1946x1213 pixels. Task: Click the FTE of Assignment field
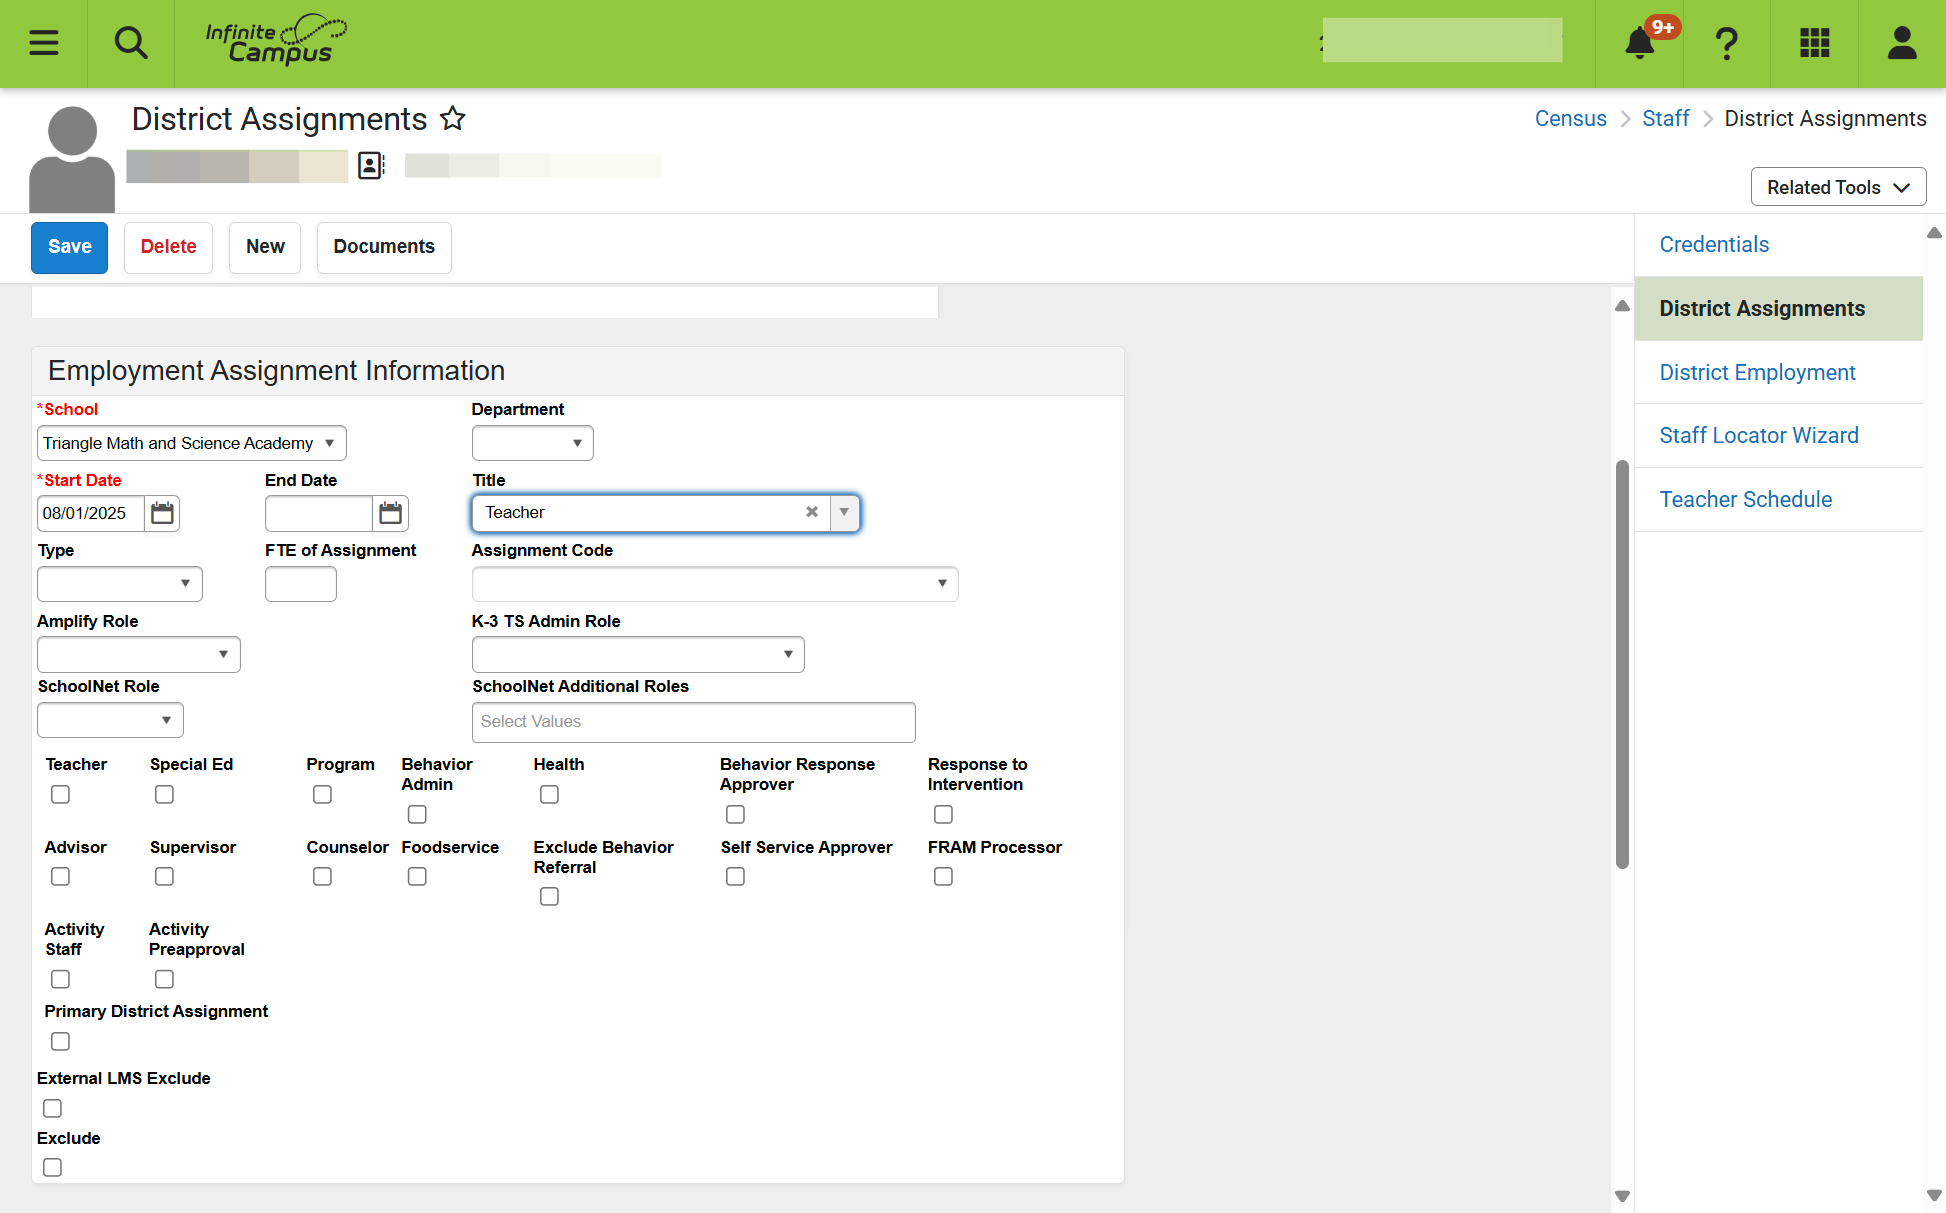point(301,584)
